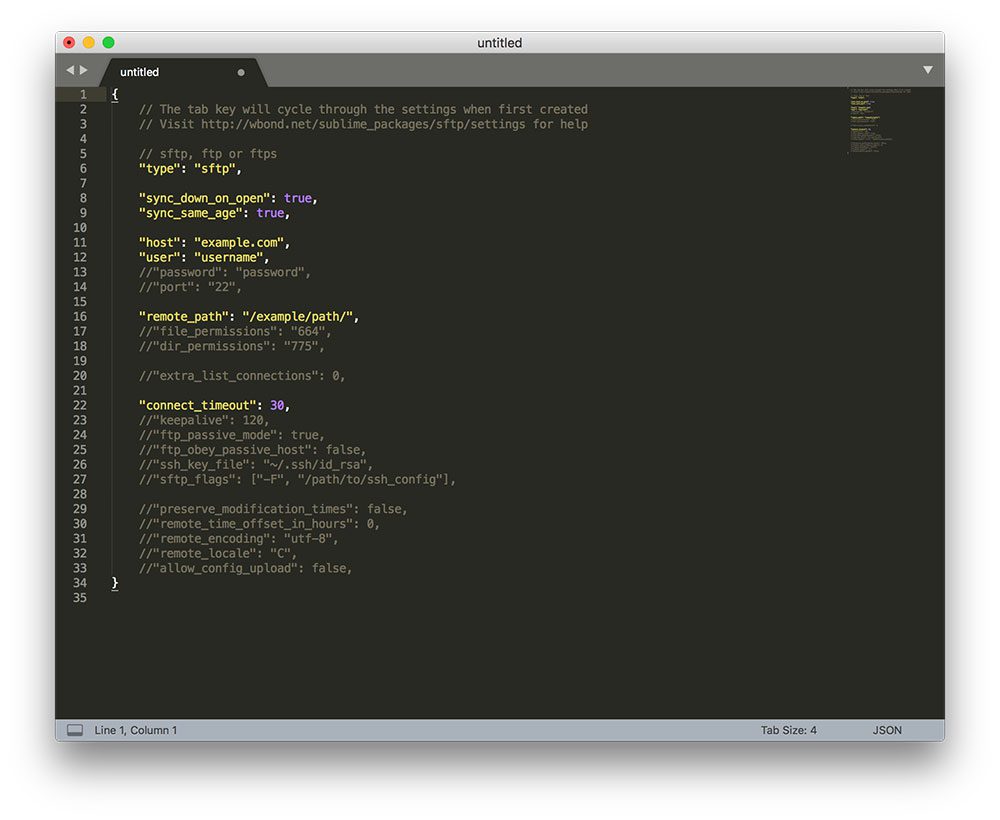Click the "host": "example.com" line
The width and height of the screenshot is (1000, 820).
[x=214, y=242]
